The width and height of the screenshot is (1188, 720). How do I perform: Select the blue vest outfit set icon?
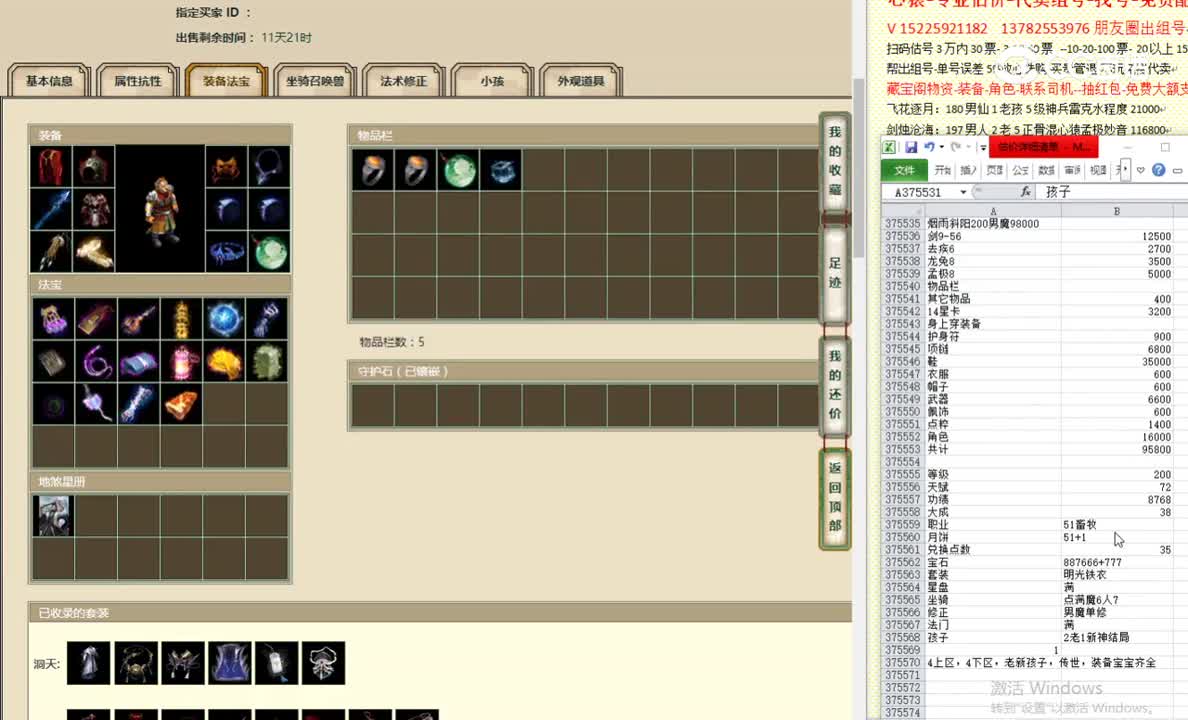tap(230, 662)
